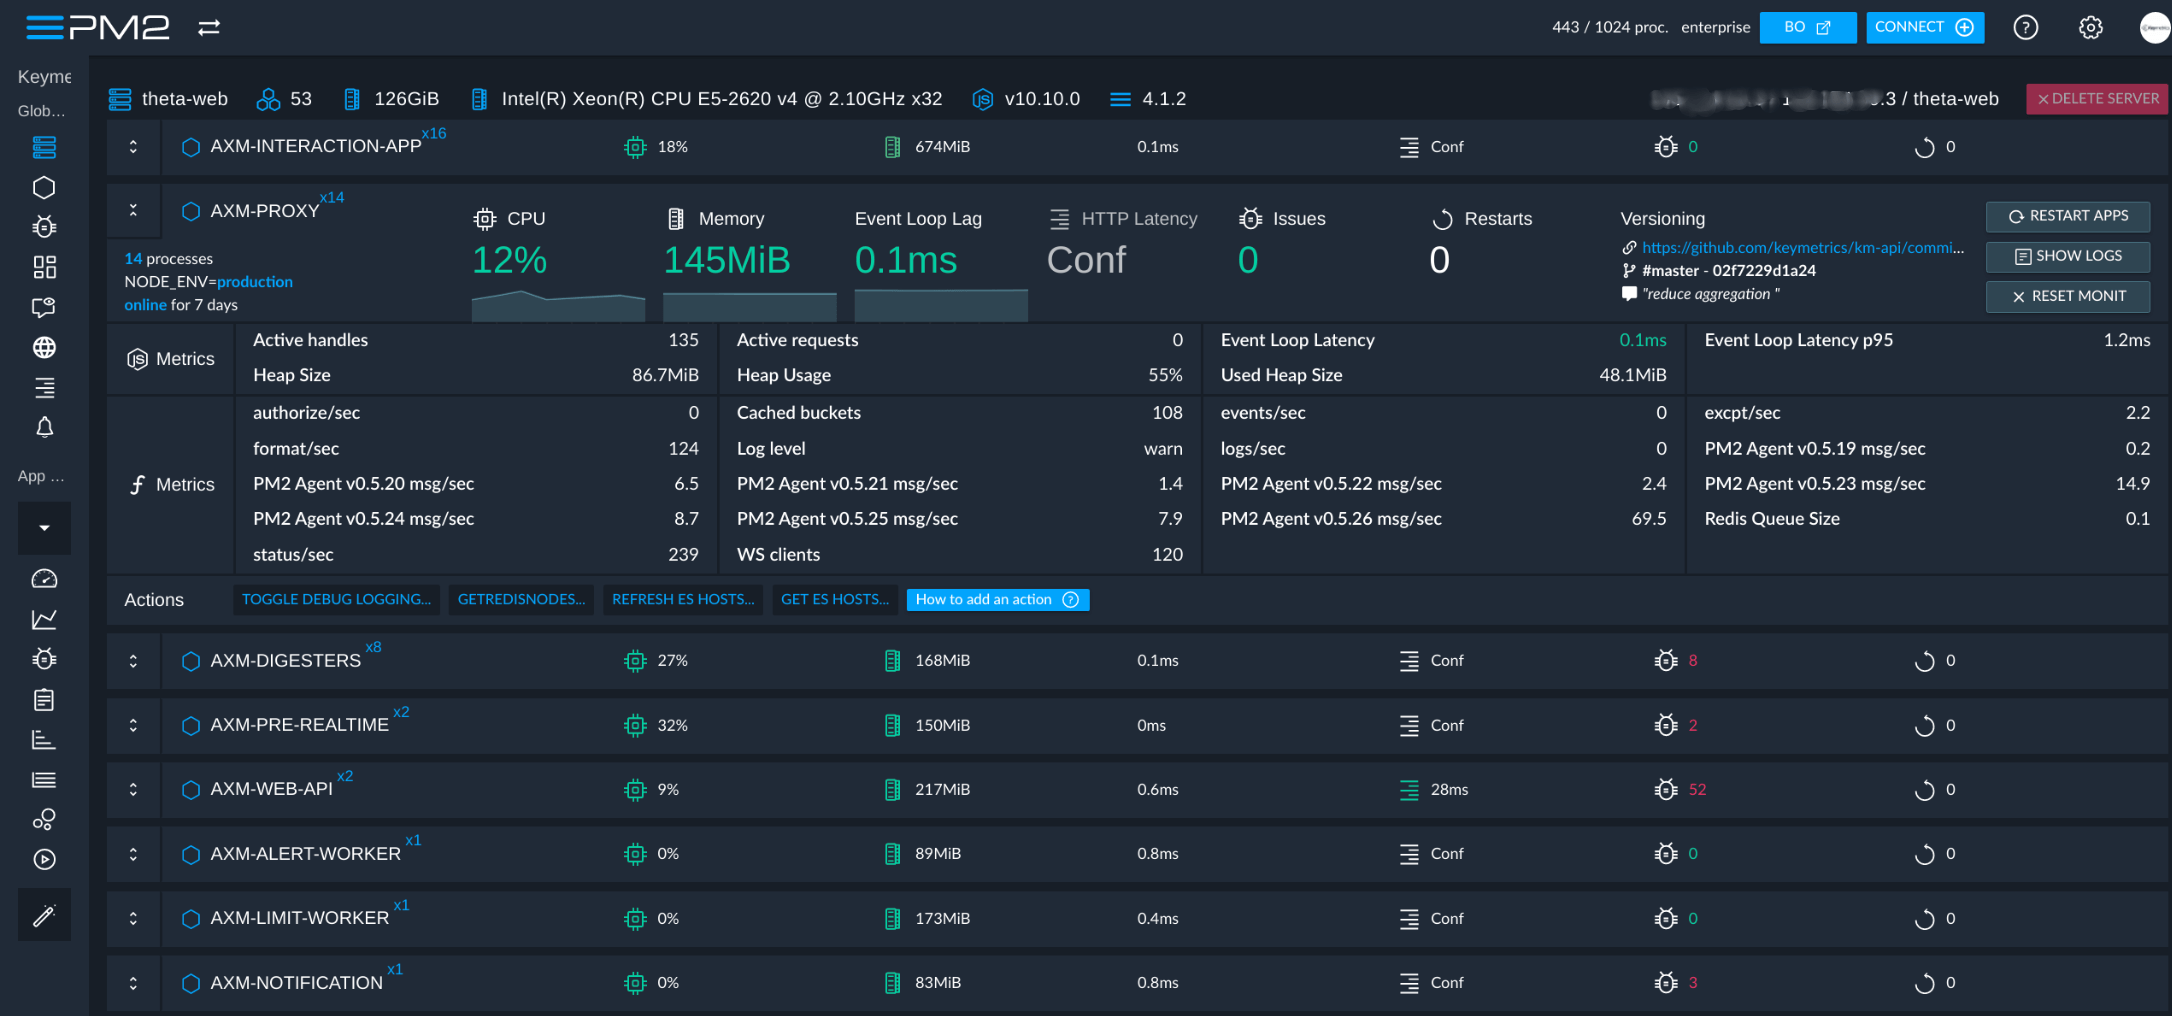Open the globe network icon in sidebar
2172x1016 pixels.
[44, 348]
